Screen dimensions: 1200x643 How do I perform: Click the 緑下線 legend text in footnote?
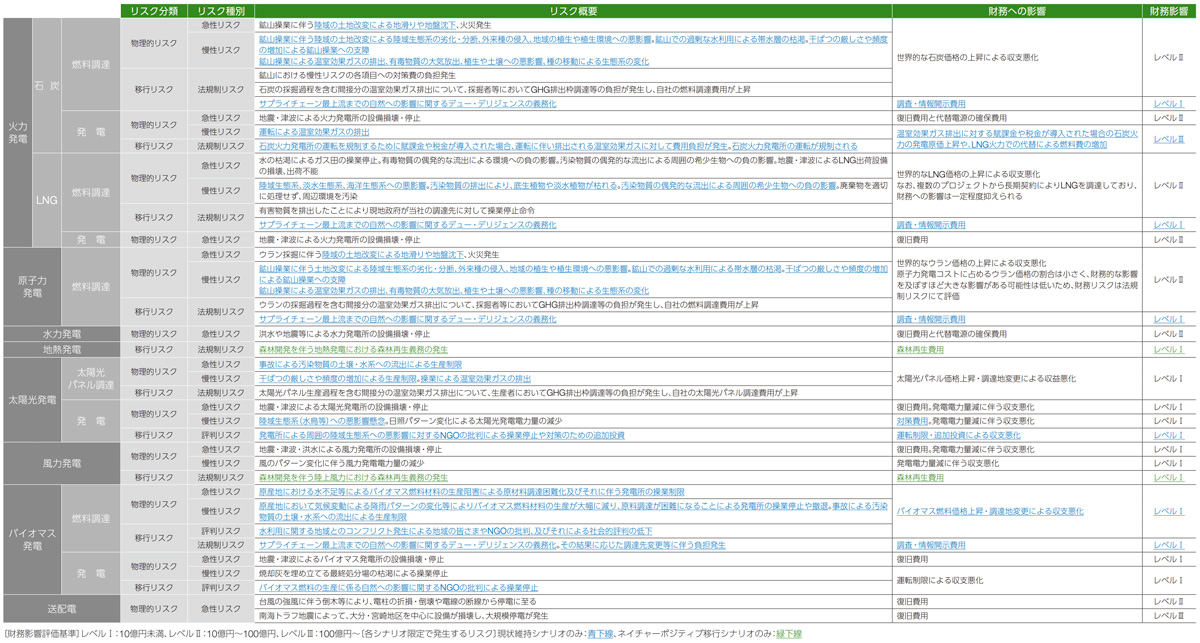tap(789, 634)
